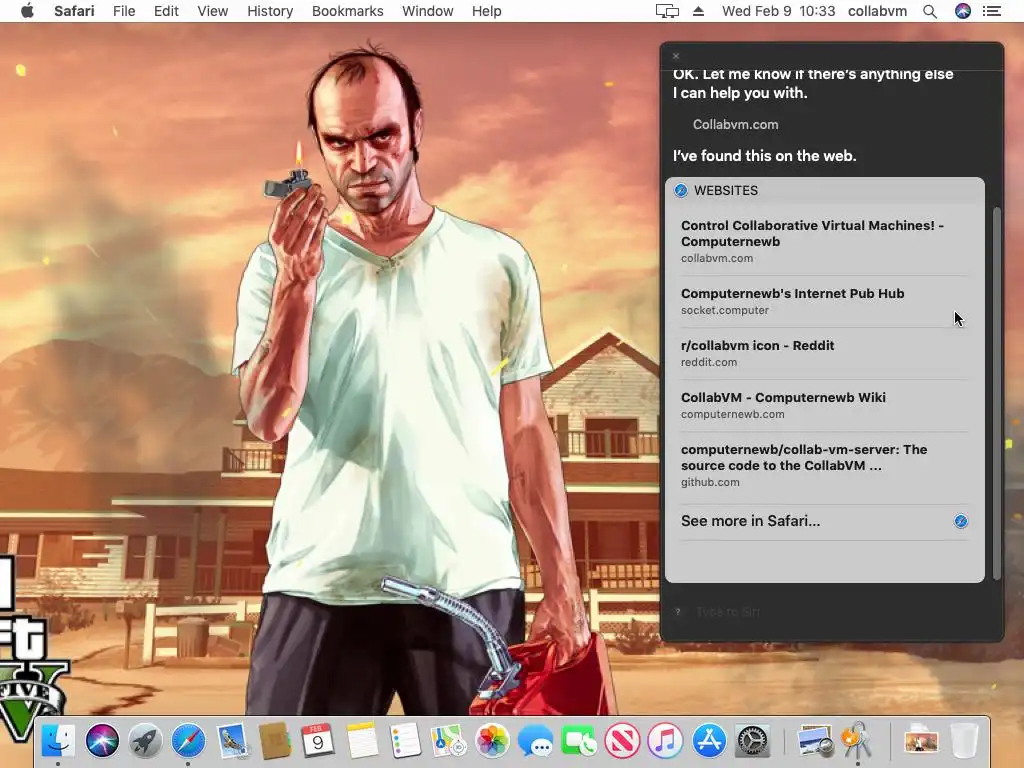Open System Preferences gear in Dock

752,741
